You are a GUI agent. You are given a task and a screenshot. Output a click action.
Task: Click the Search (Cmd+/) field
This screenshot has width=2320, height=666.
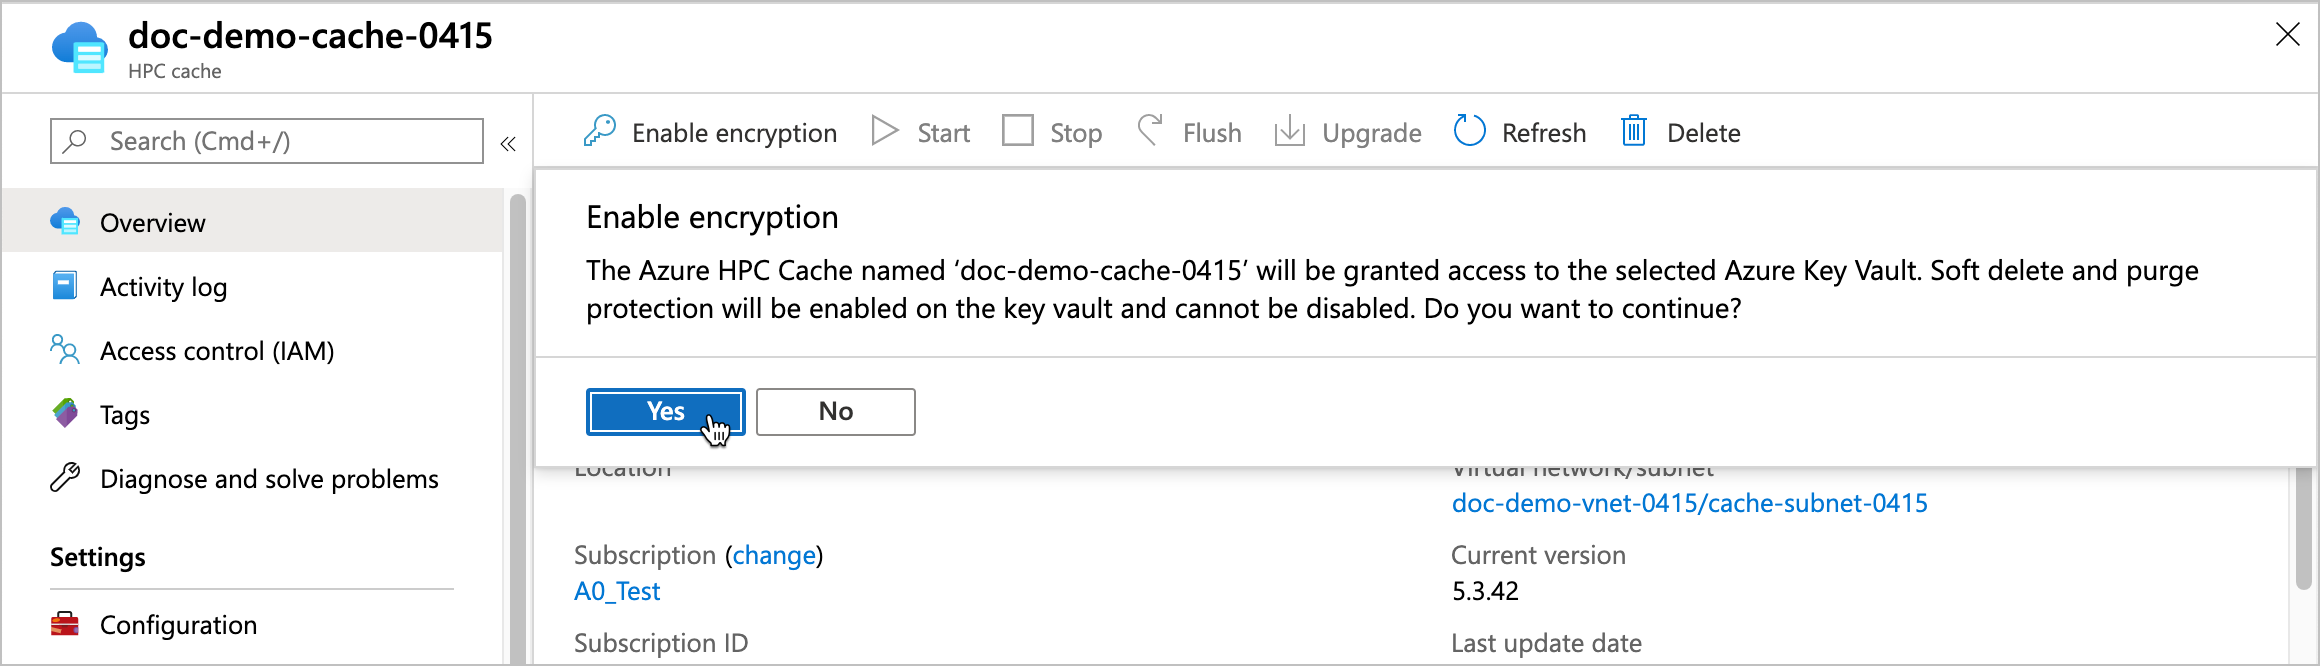(265, 140)
